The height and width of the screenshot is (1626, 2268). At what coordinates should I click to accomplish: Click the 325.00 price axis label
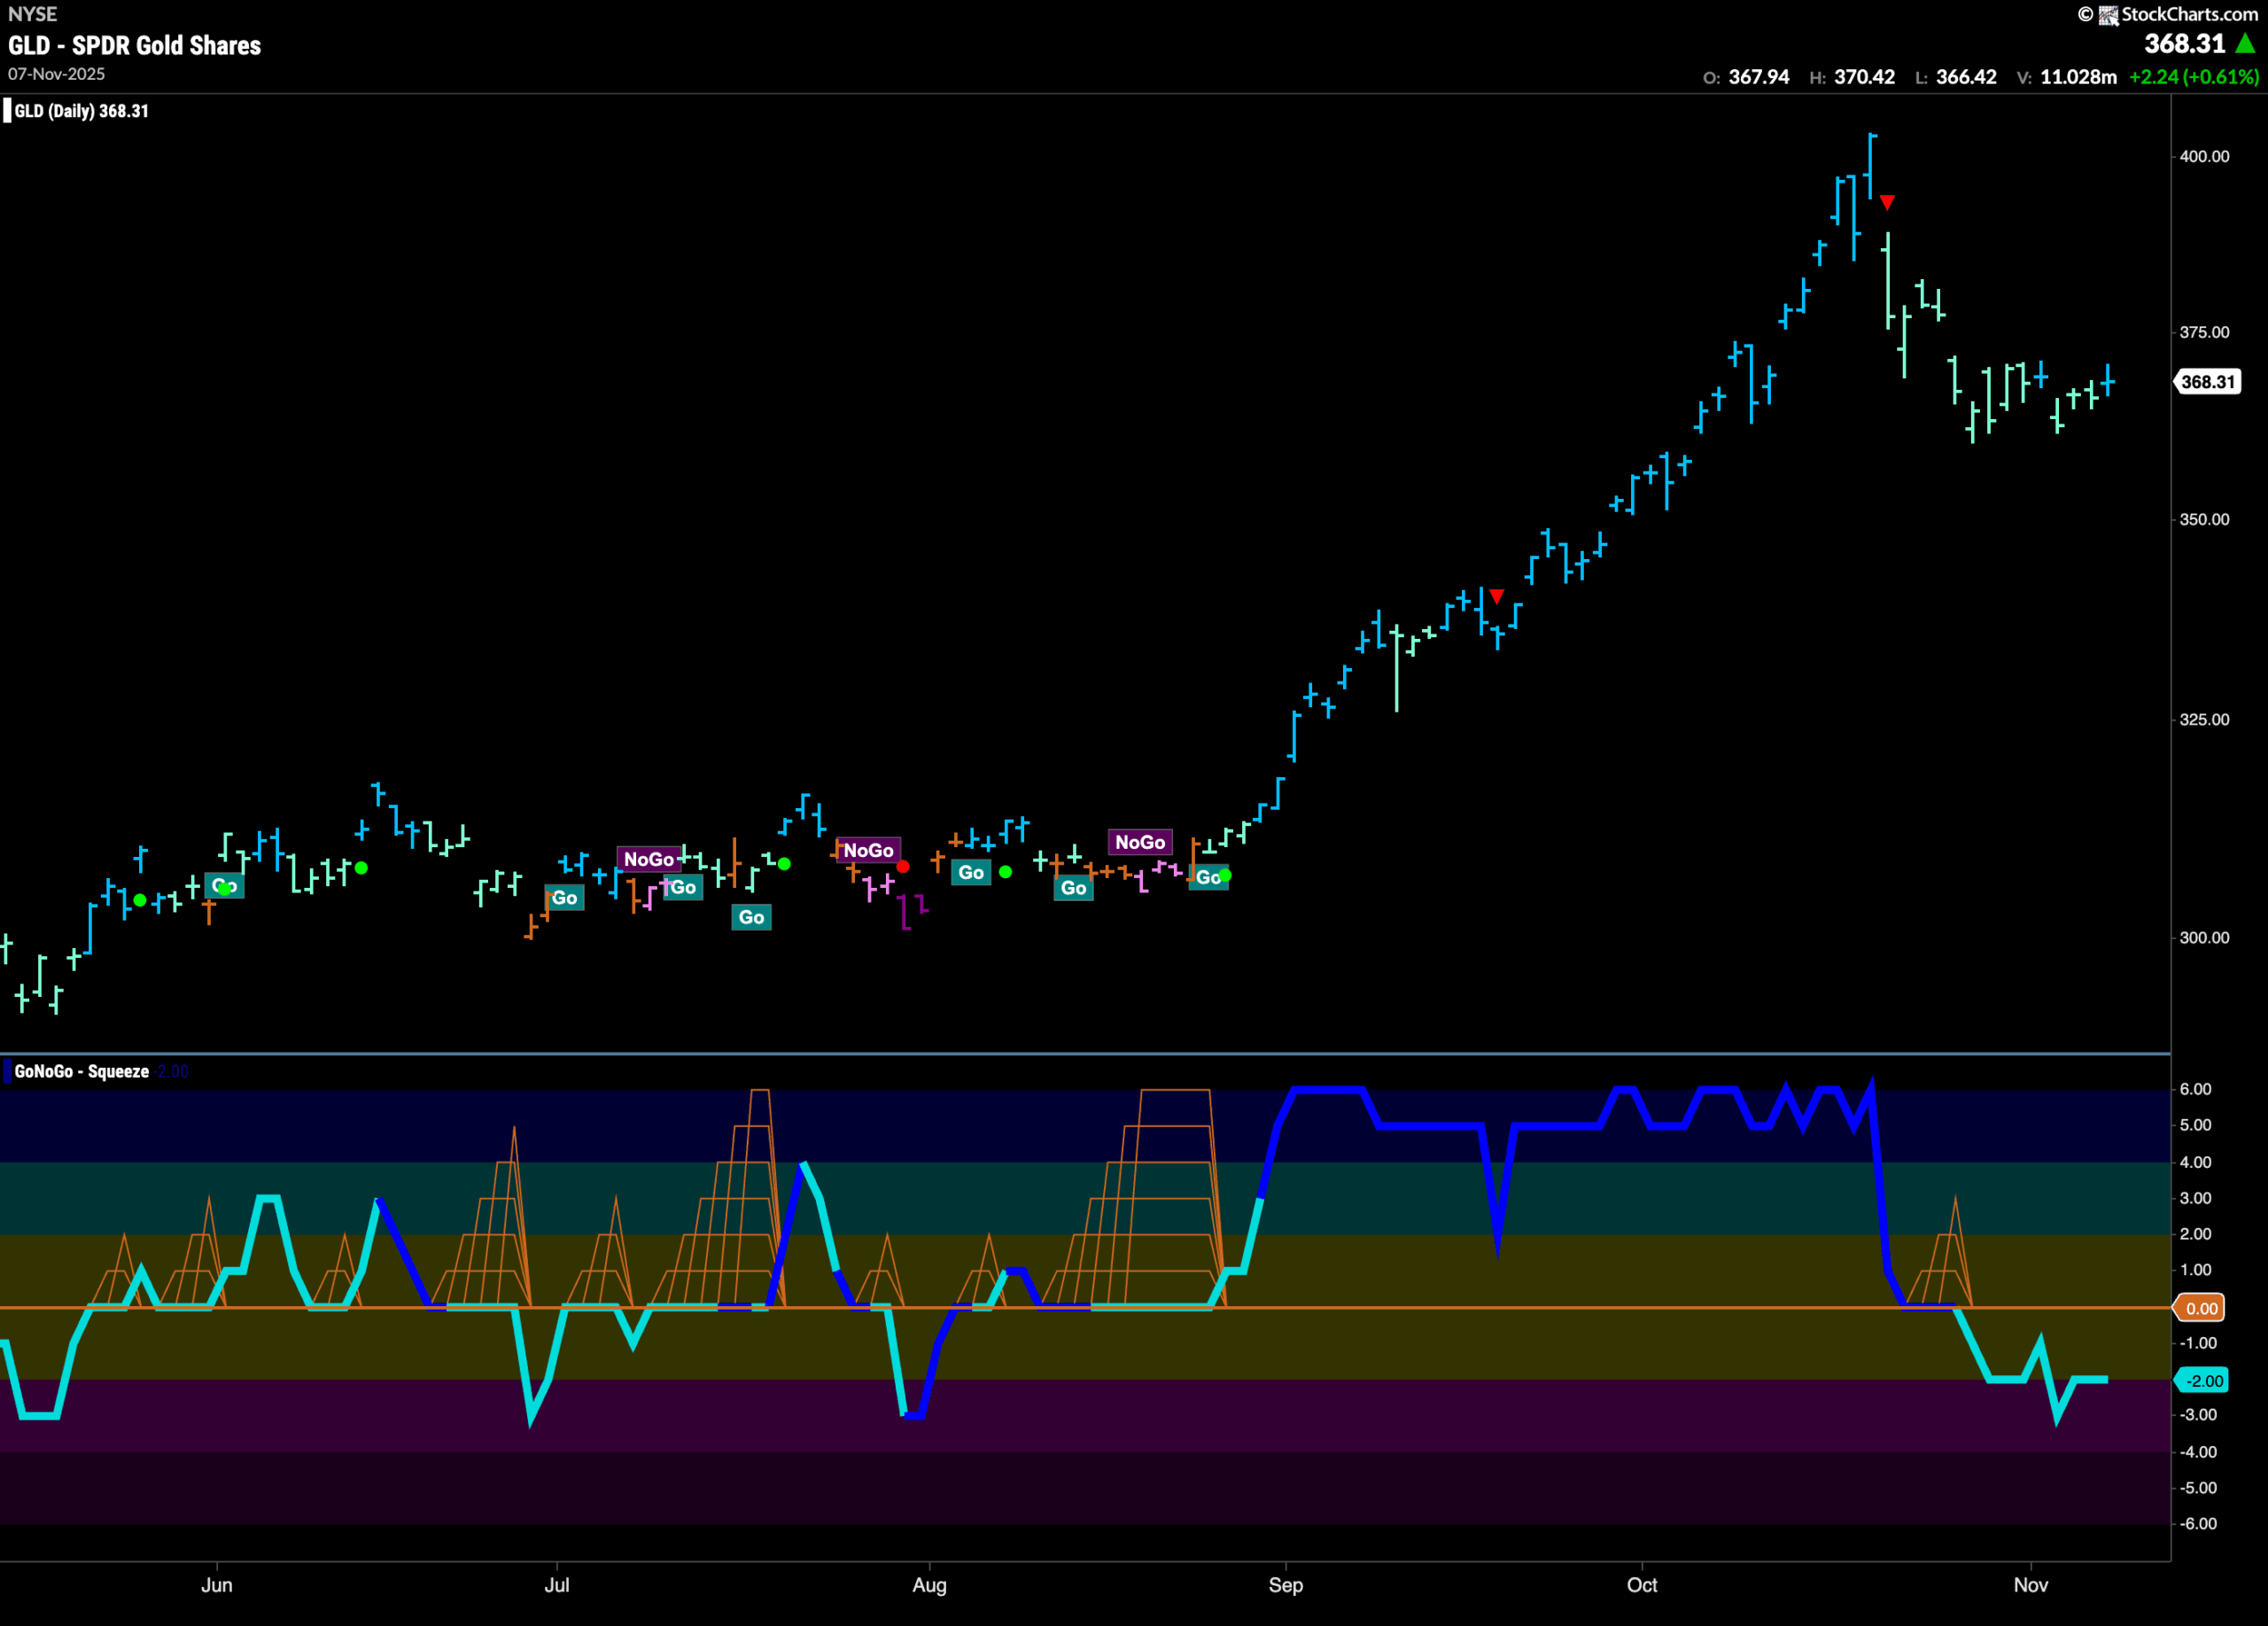click(x=2204, y=719)
